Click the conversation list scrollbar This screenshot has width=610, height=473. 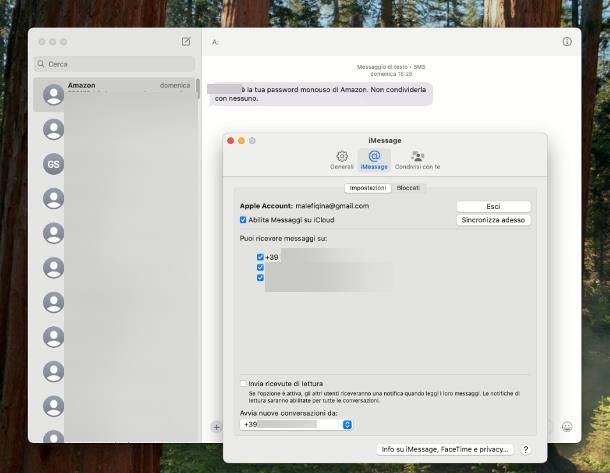(x=198, y=88)
